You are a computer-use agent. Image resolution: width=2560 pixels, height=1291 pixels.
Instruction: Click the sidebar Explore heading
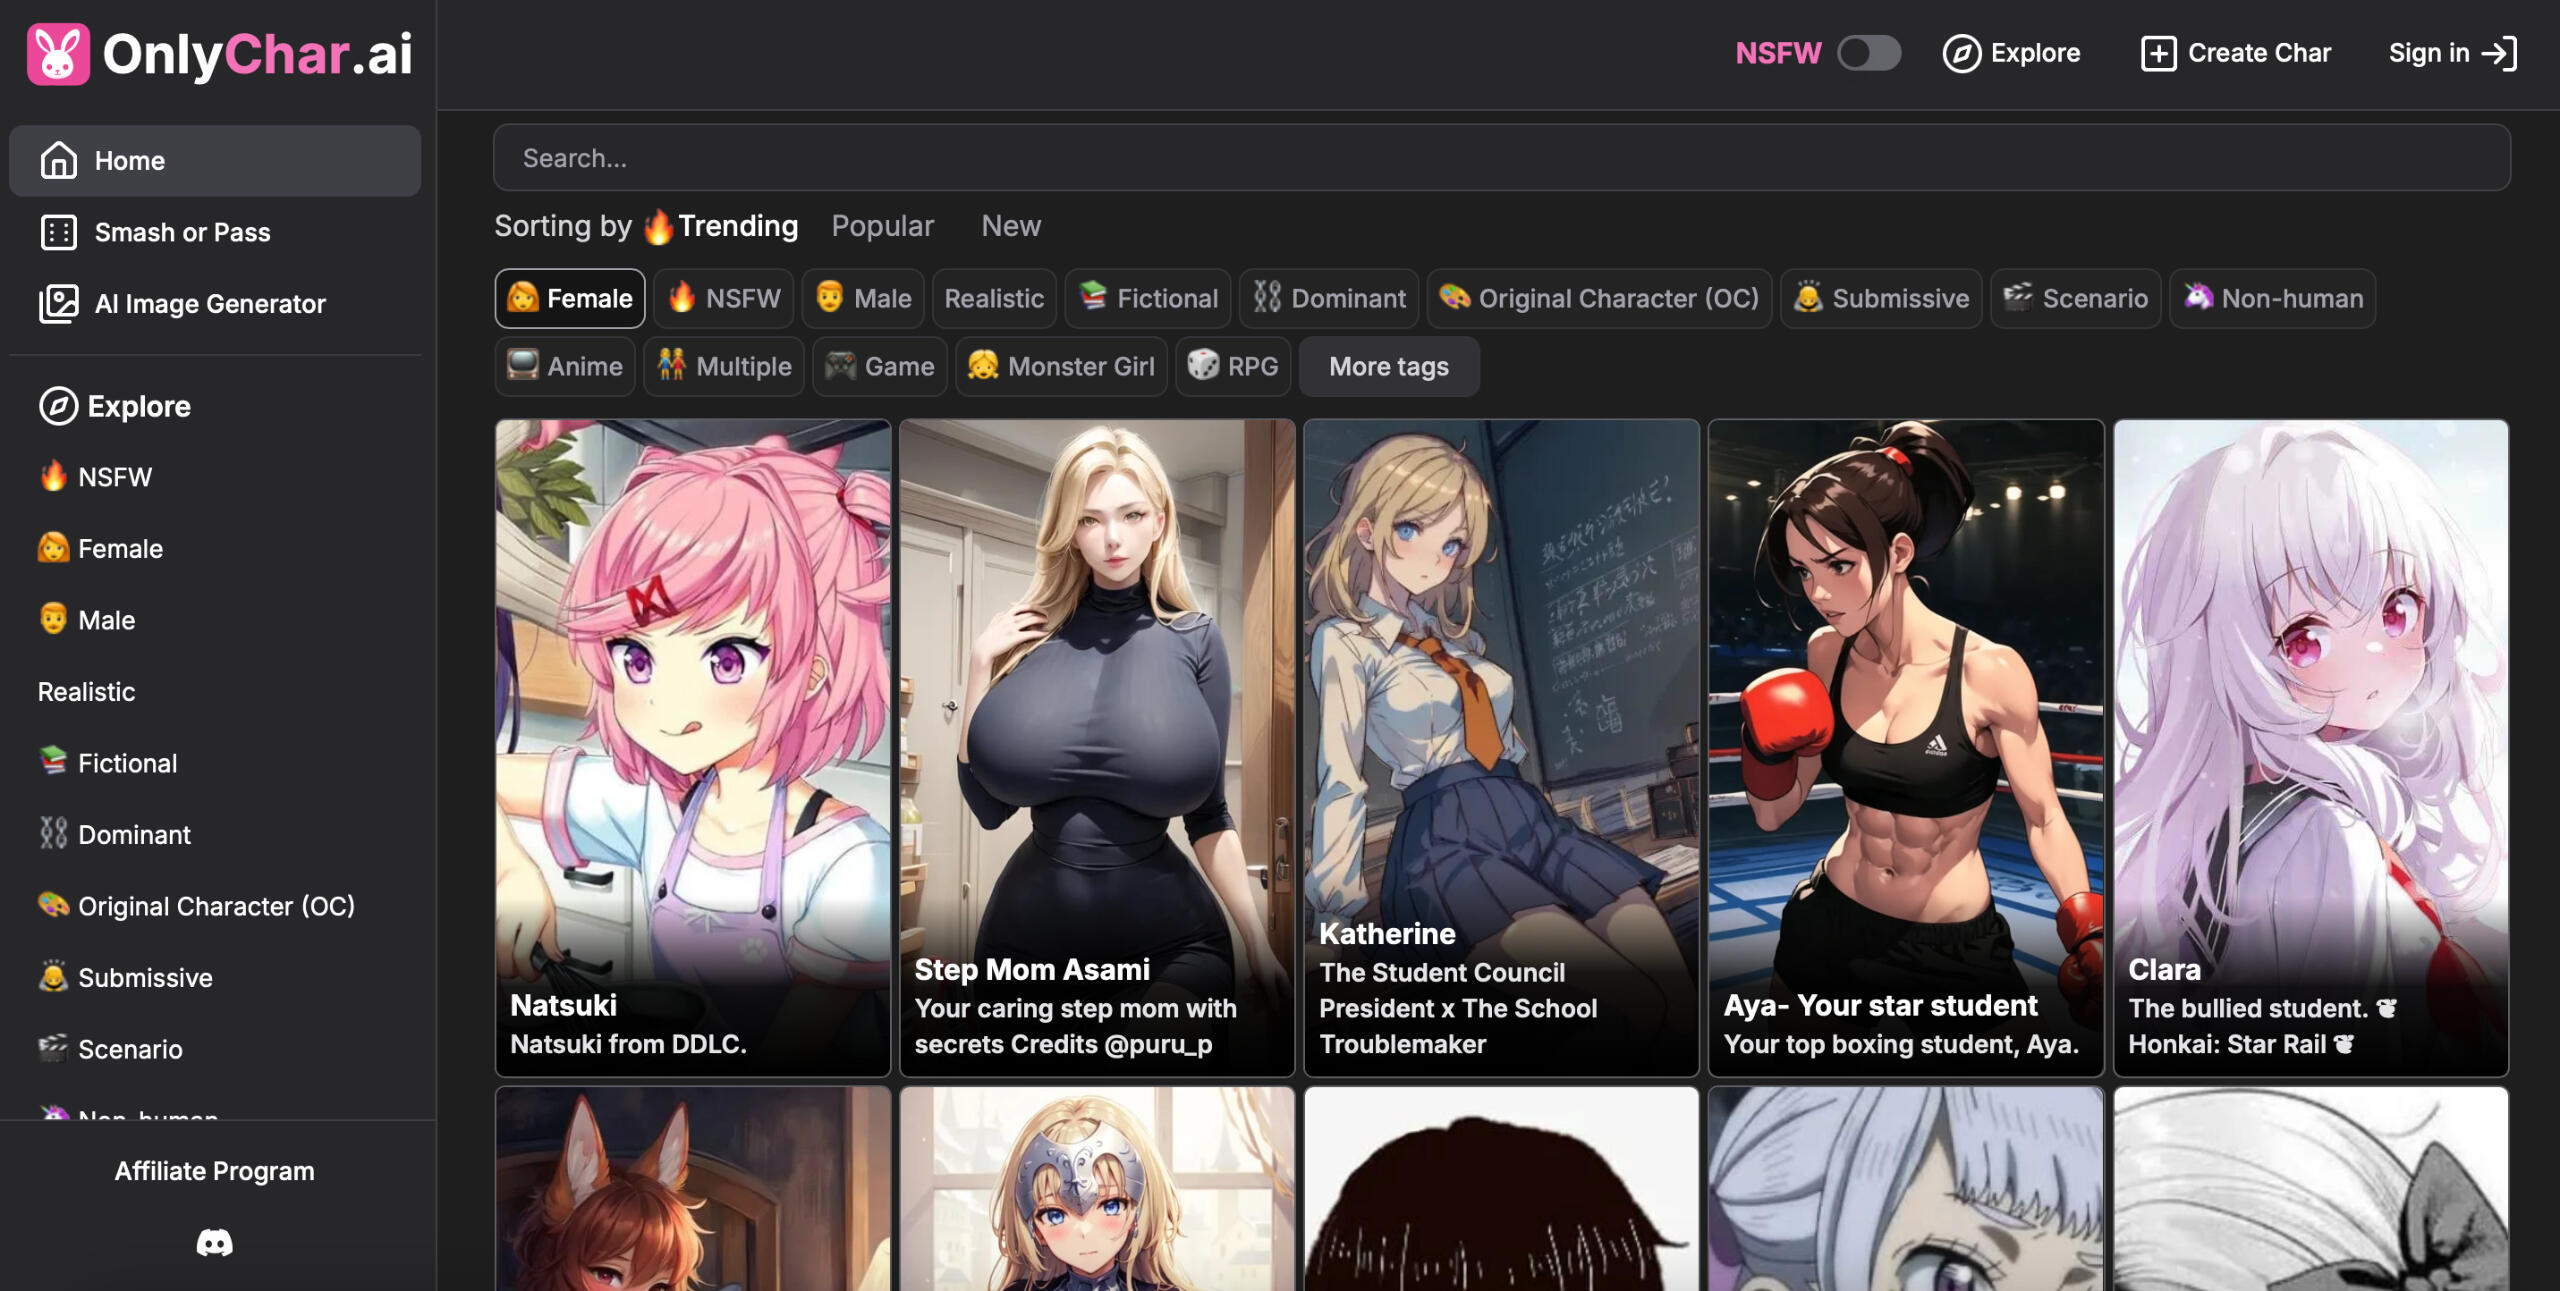click(115, 406)
